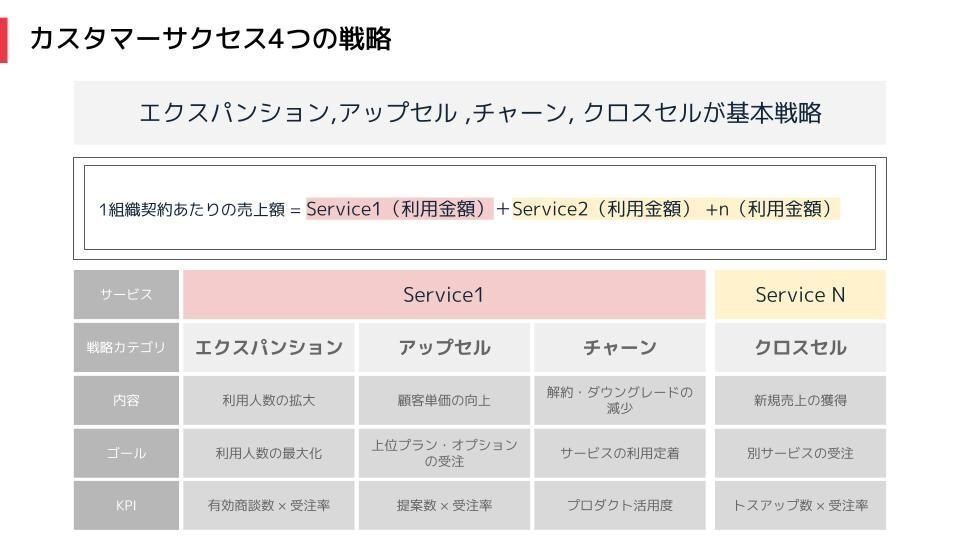Click the 1組織契約あたりの売上額 formula label
This screenshot has width=960, height=540.
tap(192, 209)
